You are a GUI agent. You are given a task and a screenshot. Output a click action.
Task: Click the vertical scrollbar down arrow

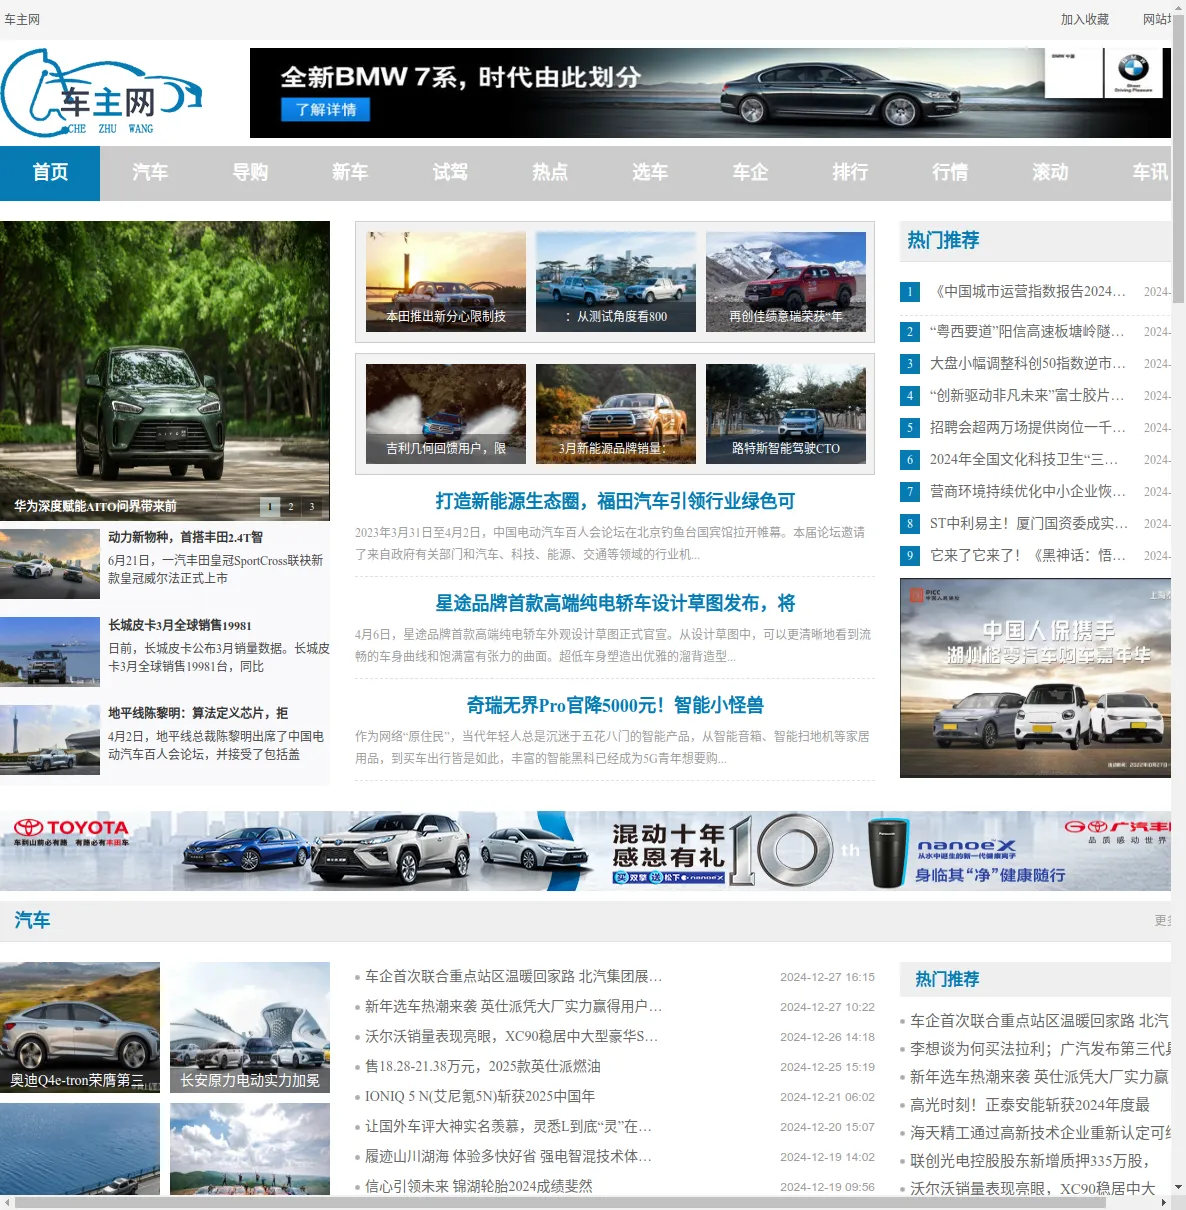pyautogui.click(x=1178, y=1187)
